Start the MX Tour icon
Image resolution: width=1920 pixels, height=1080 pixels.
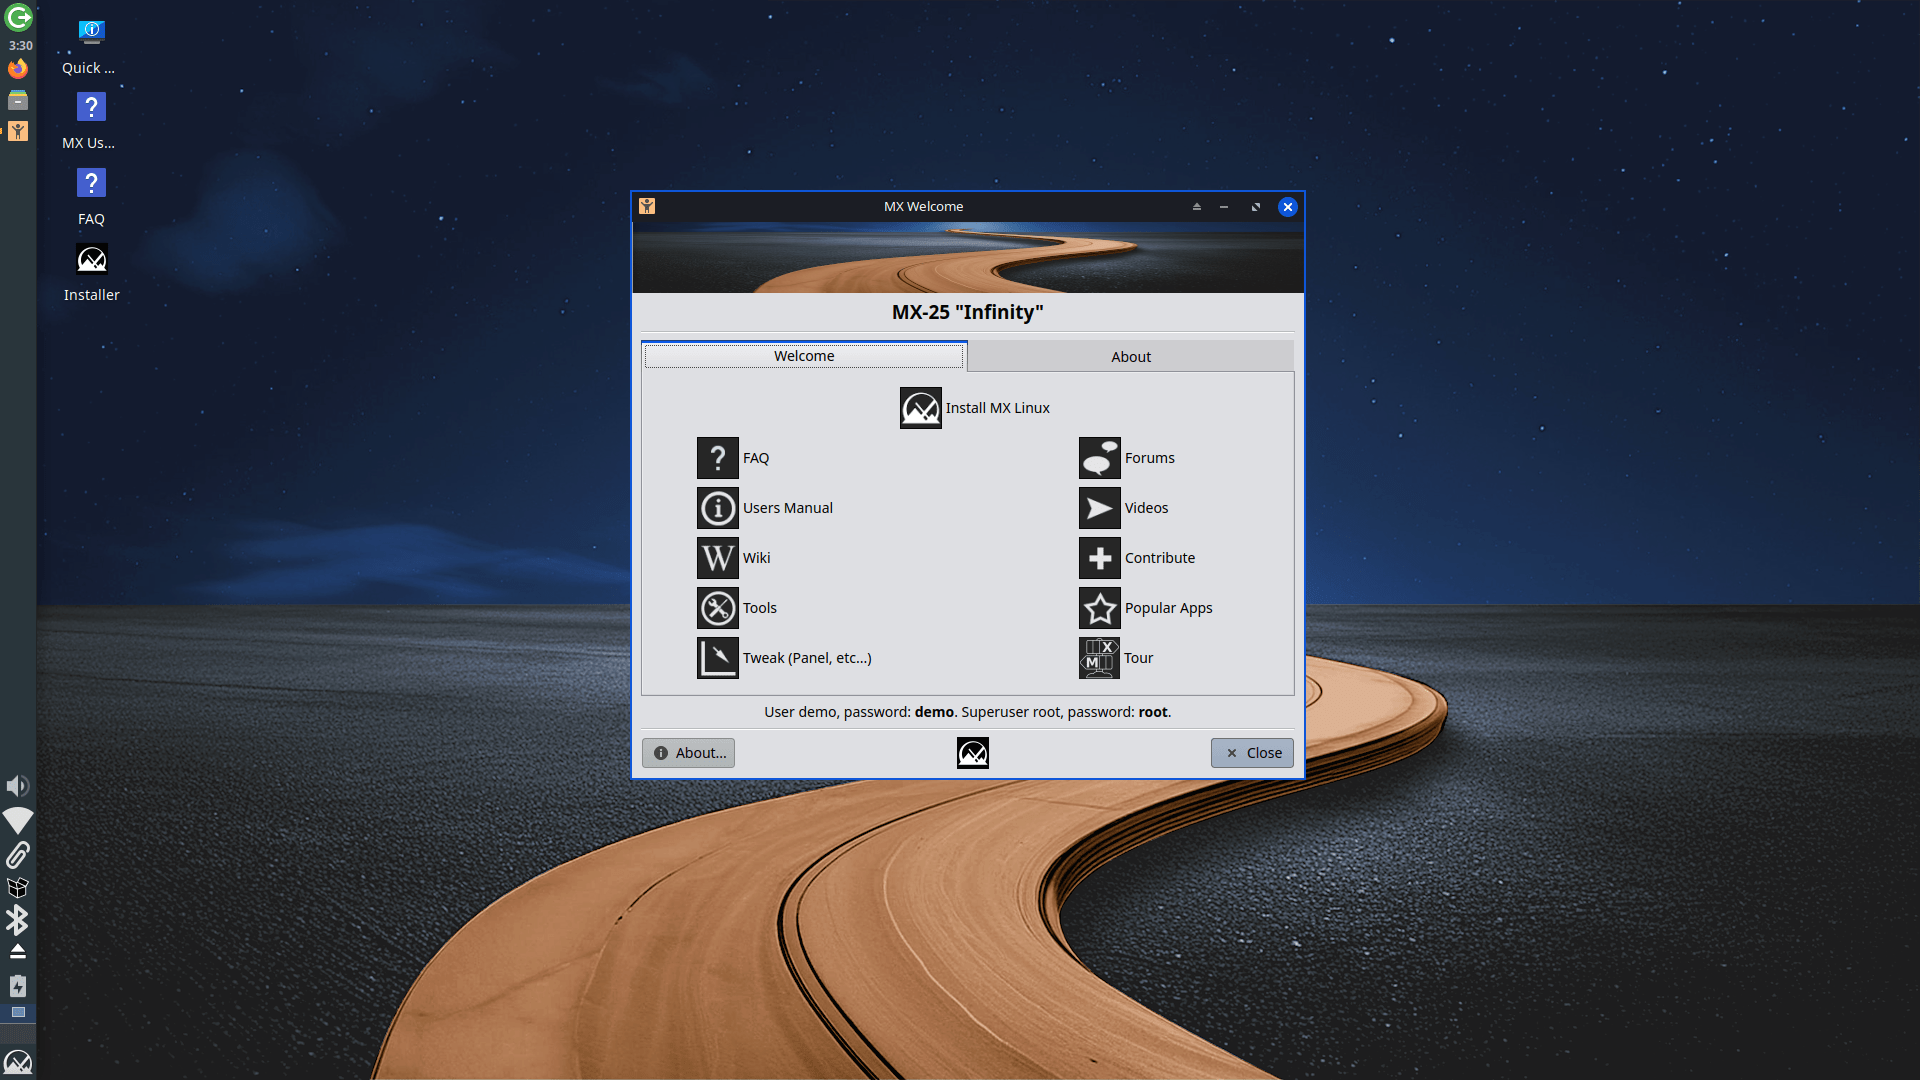point(1099,658)
